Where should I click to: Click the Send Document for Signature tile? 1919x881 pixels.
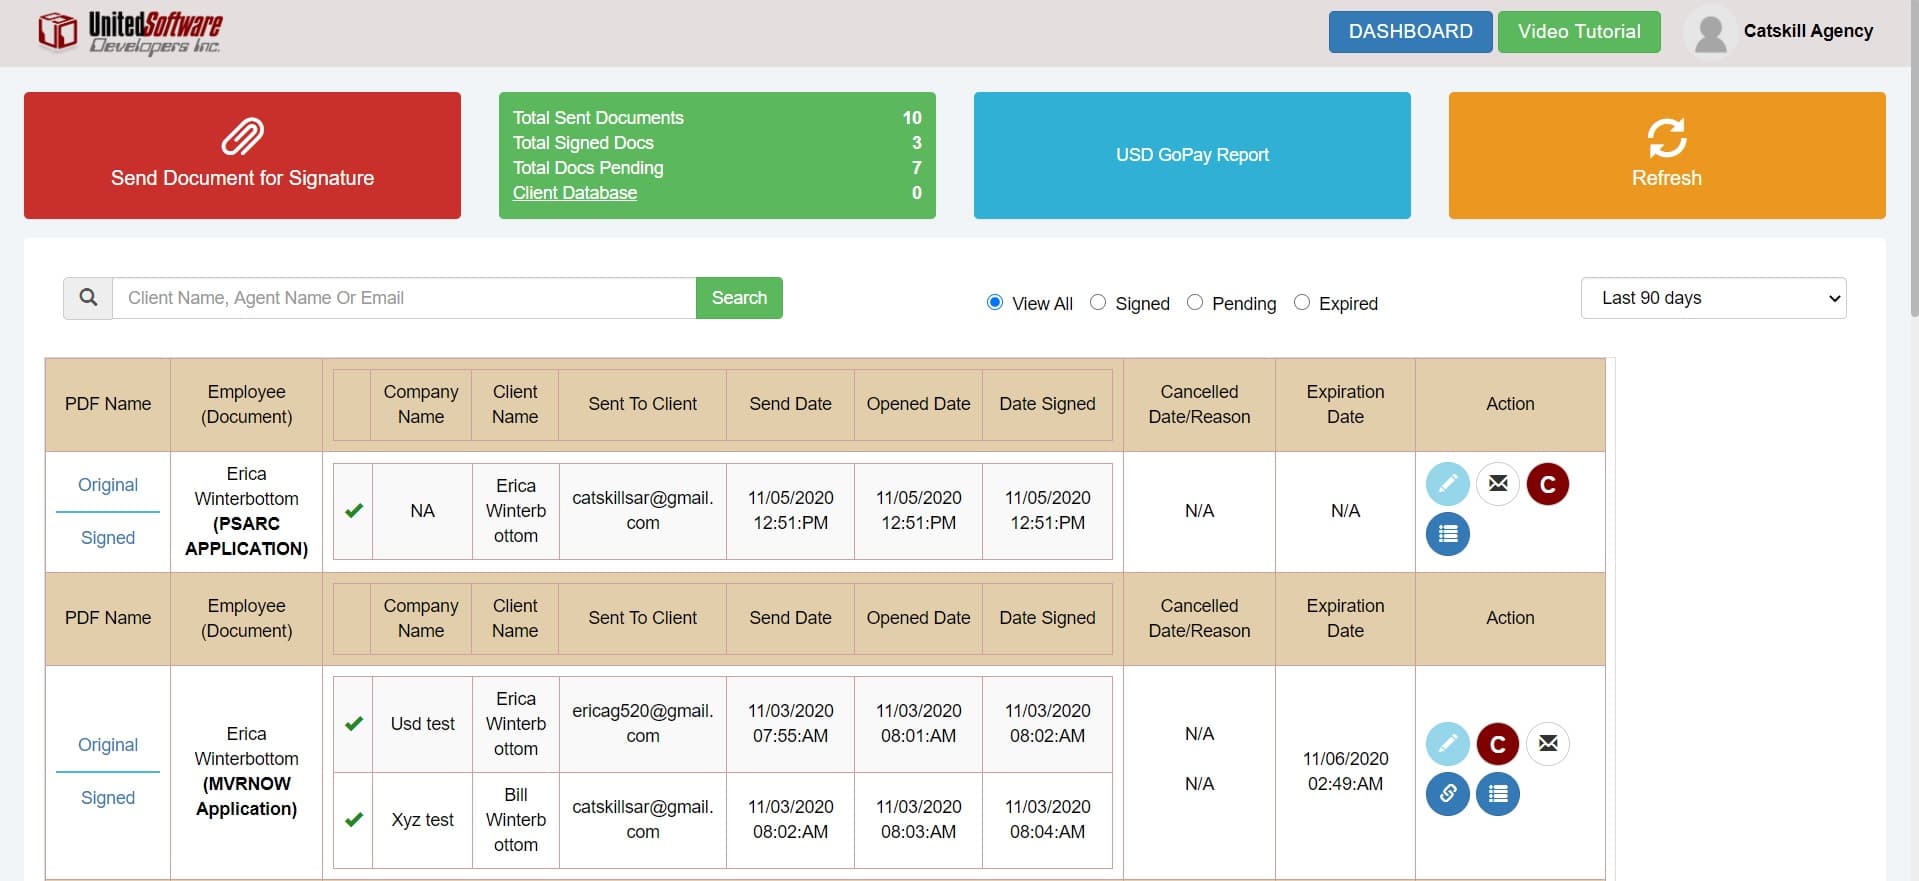[x=242, y=156]
